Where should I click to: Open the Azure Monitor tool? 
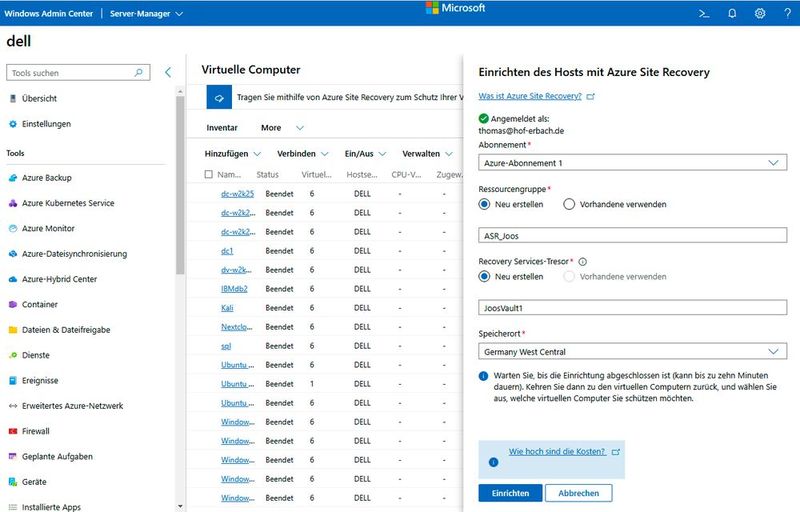[48, 228]
